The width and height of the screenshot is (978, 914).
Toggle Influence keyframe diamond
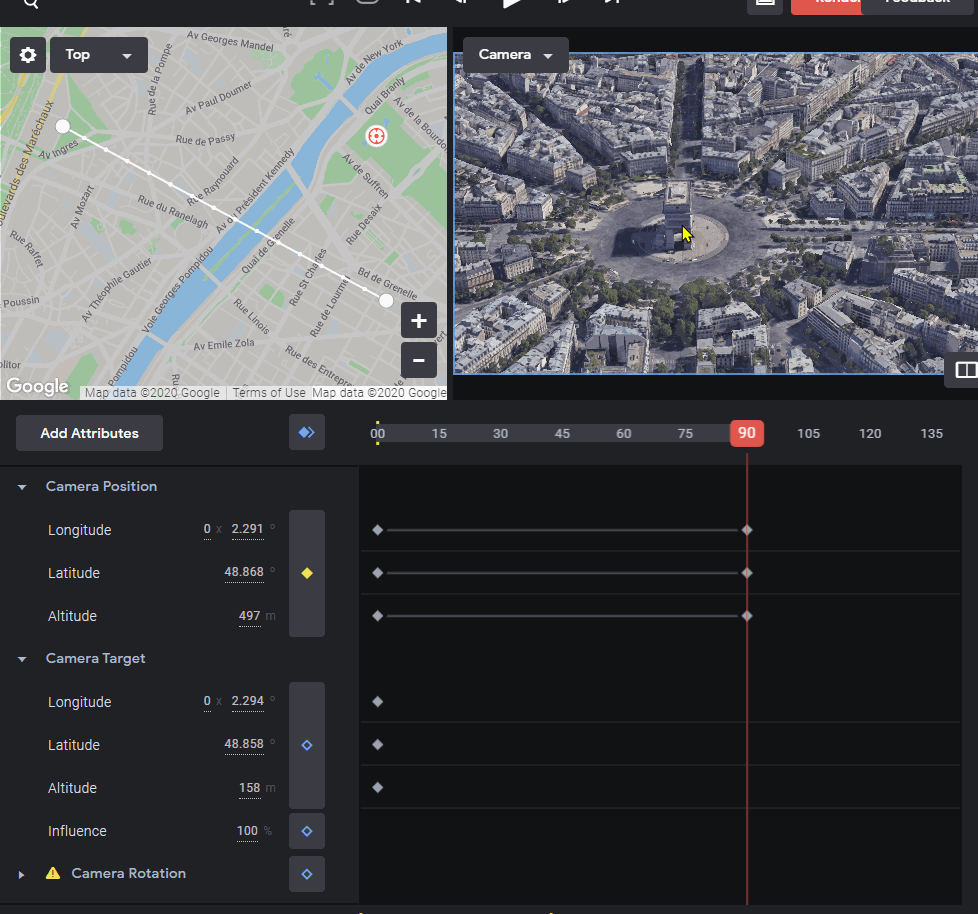pos(307,831)
